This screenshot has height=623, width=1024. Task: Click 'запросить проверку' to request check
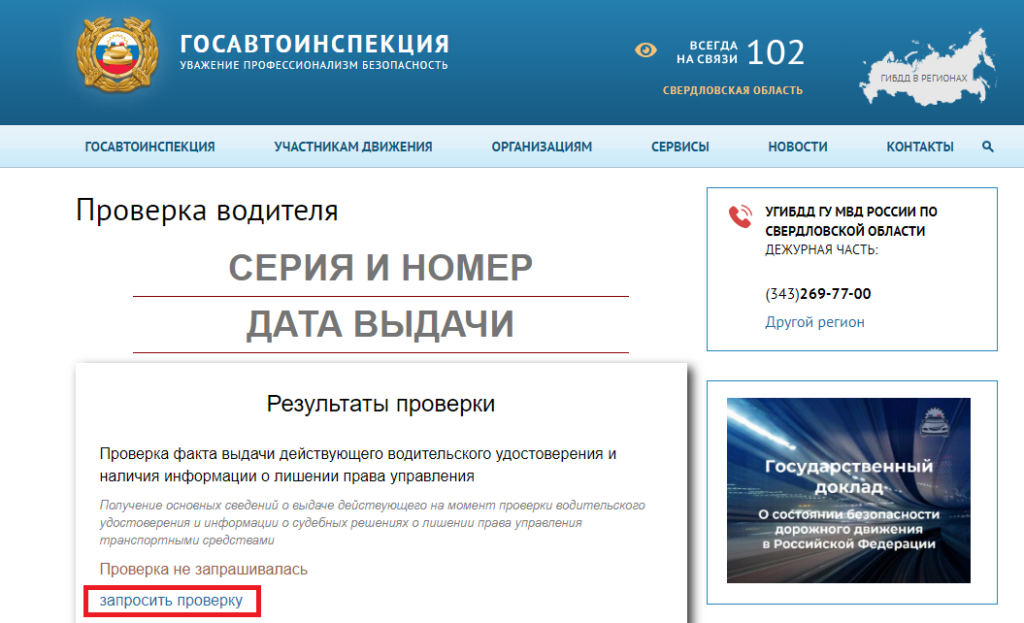point(171,601)
